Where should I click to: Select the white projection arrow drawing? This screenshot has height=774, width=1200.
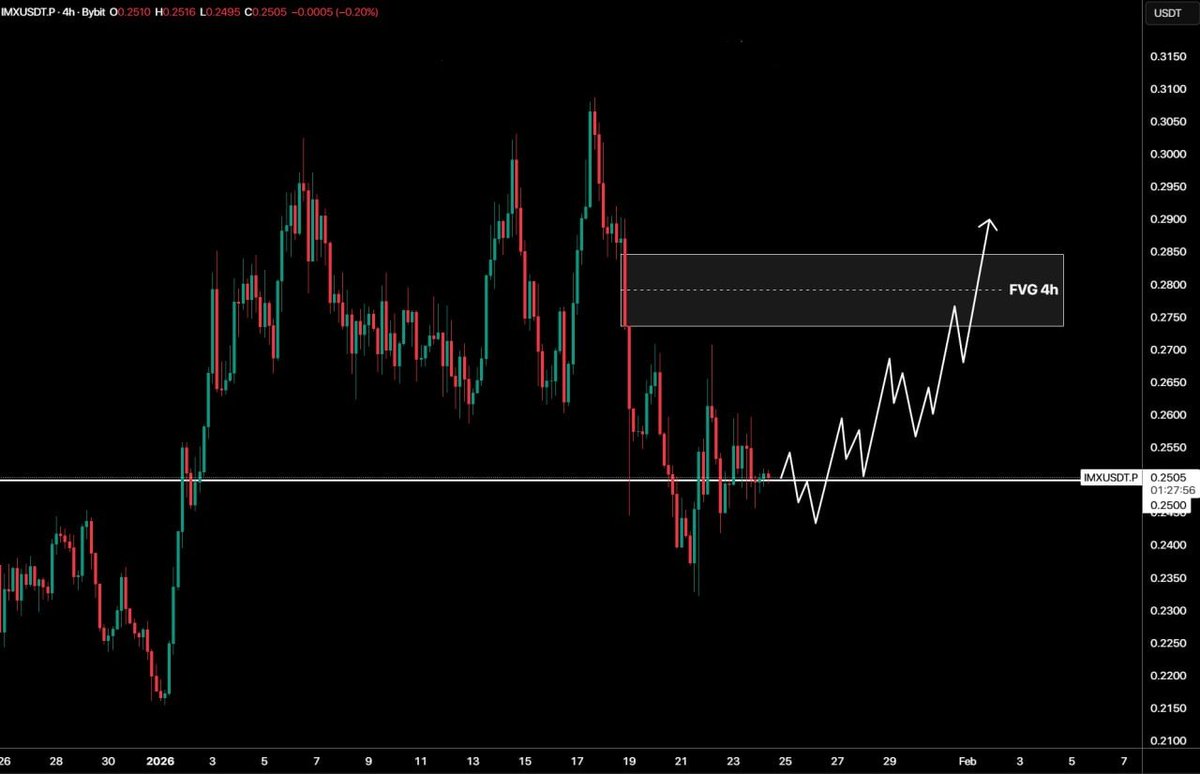pyautogui.click(x=988, y=228)
